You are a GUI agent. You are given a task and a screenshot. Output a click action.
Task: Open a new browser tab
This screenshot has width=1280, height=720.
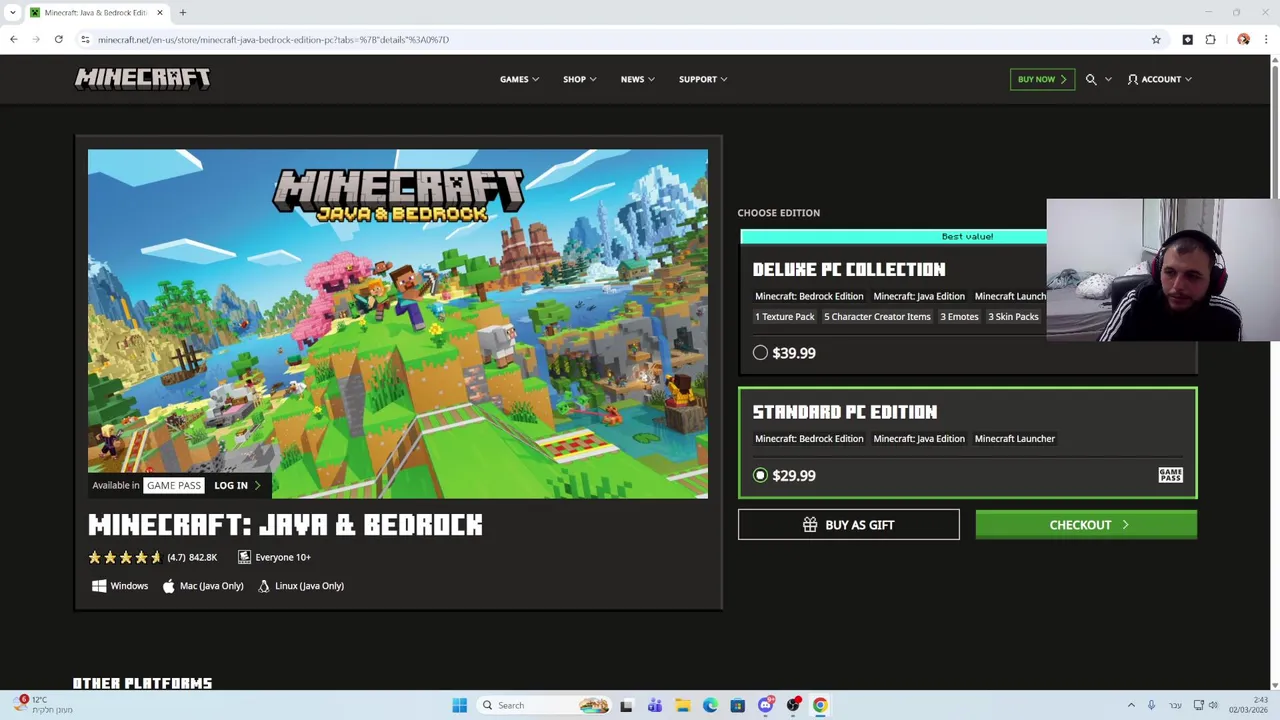pyautogui.click(x=183, y=13)
